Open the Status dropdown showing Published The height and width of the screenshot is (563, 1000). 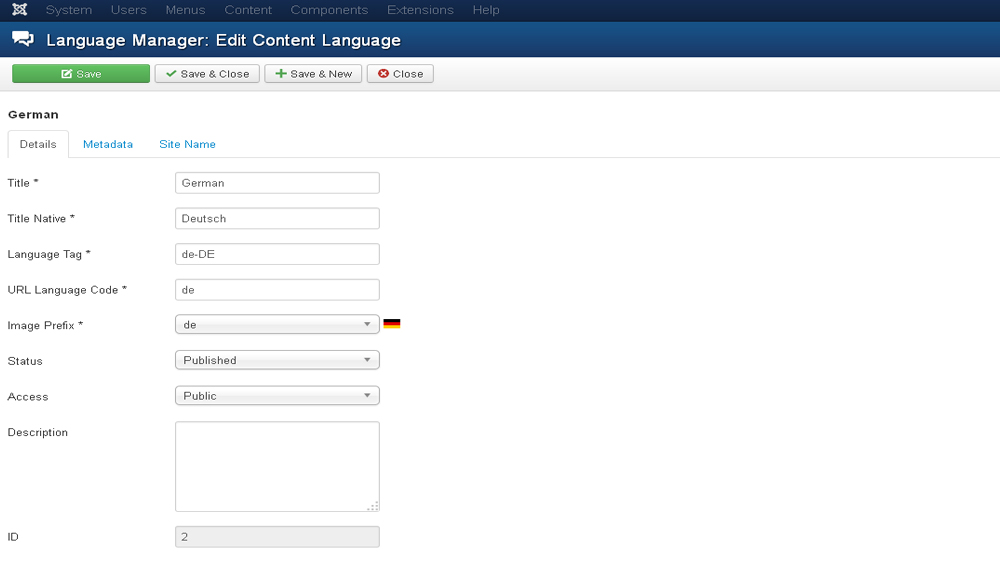(277, 360)
